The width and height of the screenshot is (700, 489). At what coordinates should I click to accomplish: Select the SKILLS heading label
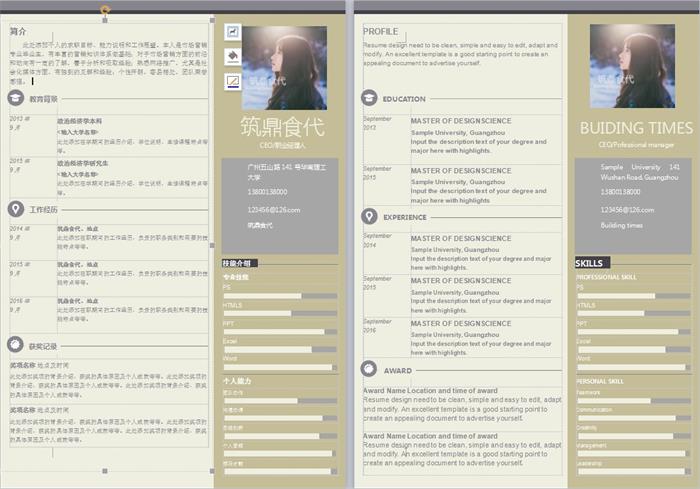589,263
